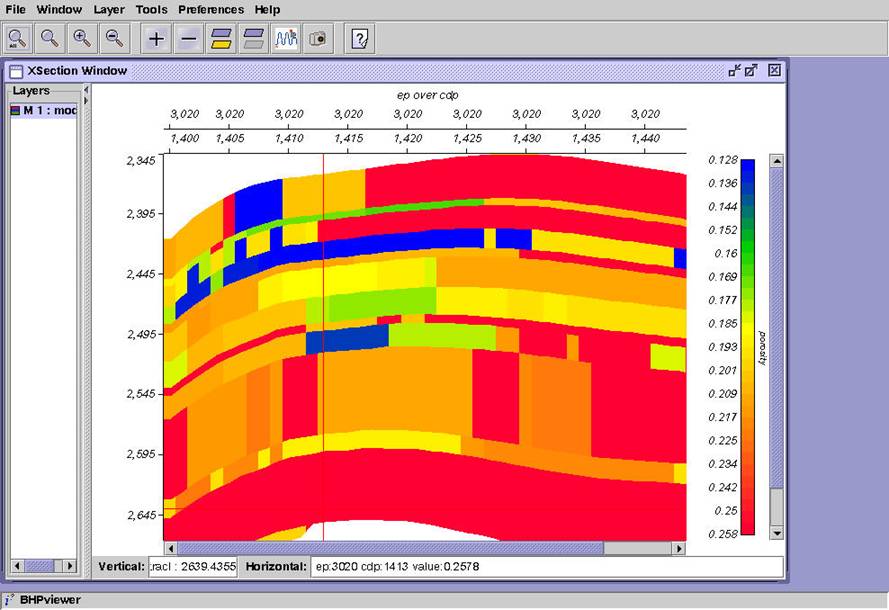889x610 pixels.
Task: Click the horizontal scrollbar right arrow under section
Action: pyautogui.click(x=679, y=548)
